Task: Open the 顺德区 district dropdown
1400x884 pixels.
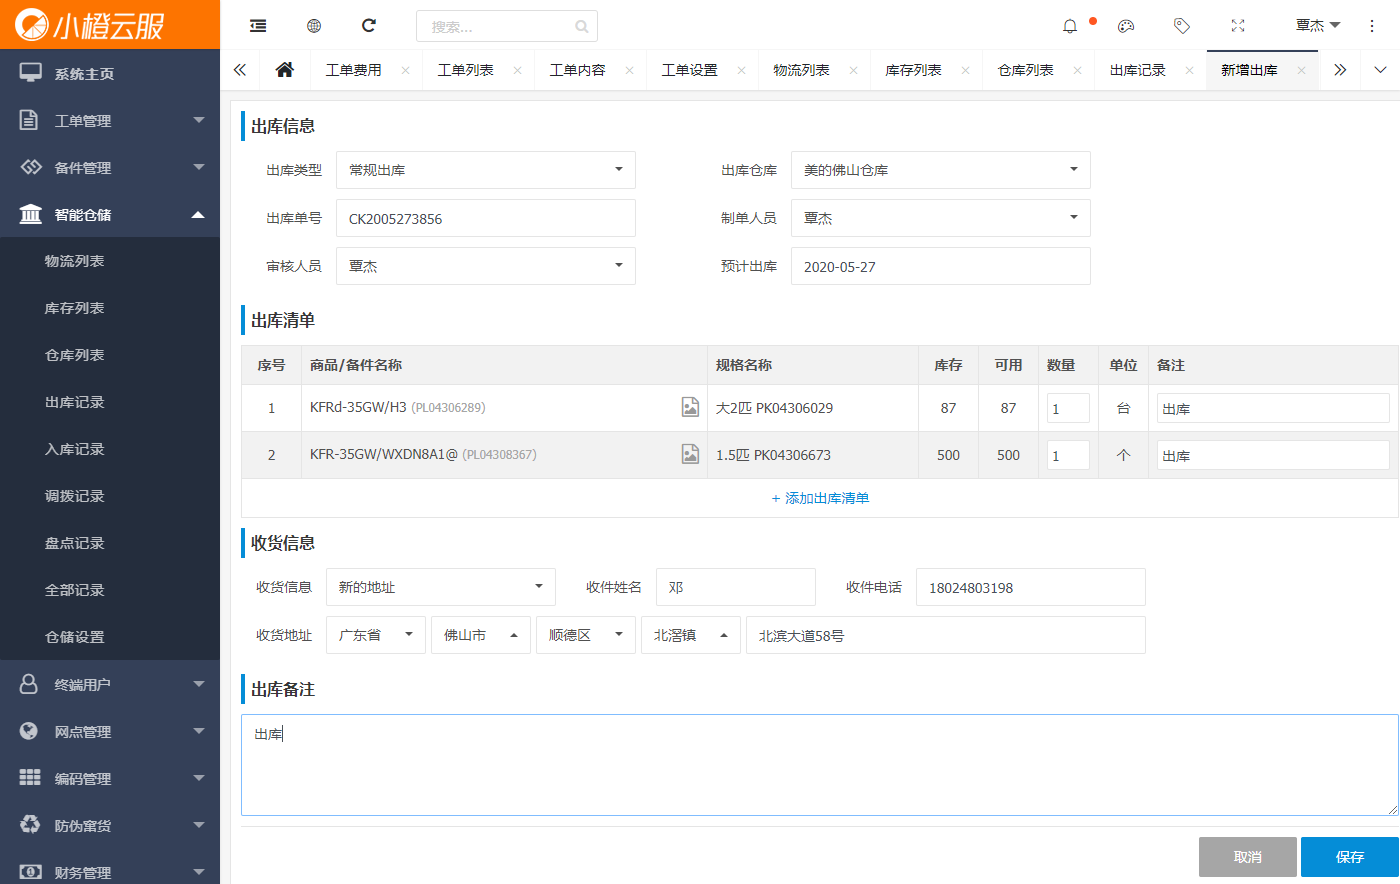Action: coord(586,635)
